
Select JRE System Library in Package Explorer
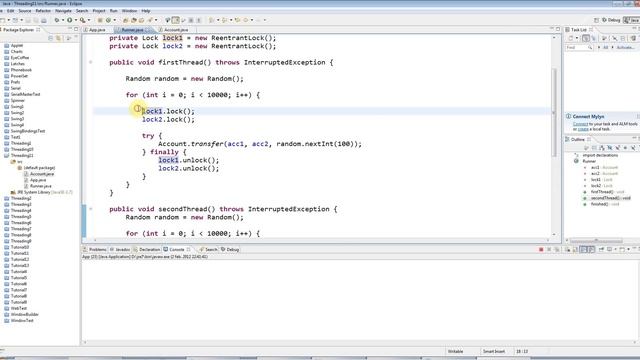point(41,192)
